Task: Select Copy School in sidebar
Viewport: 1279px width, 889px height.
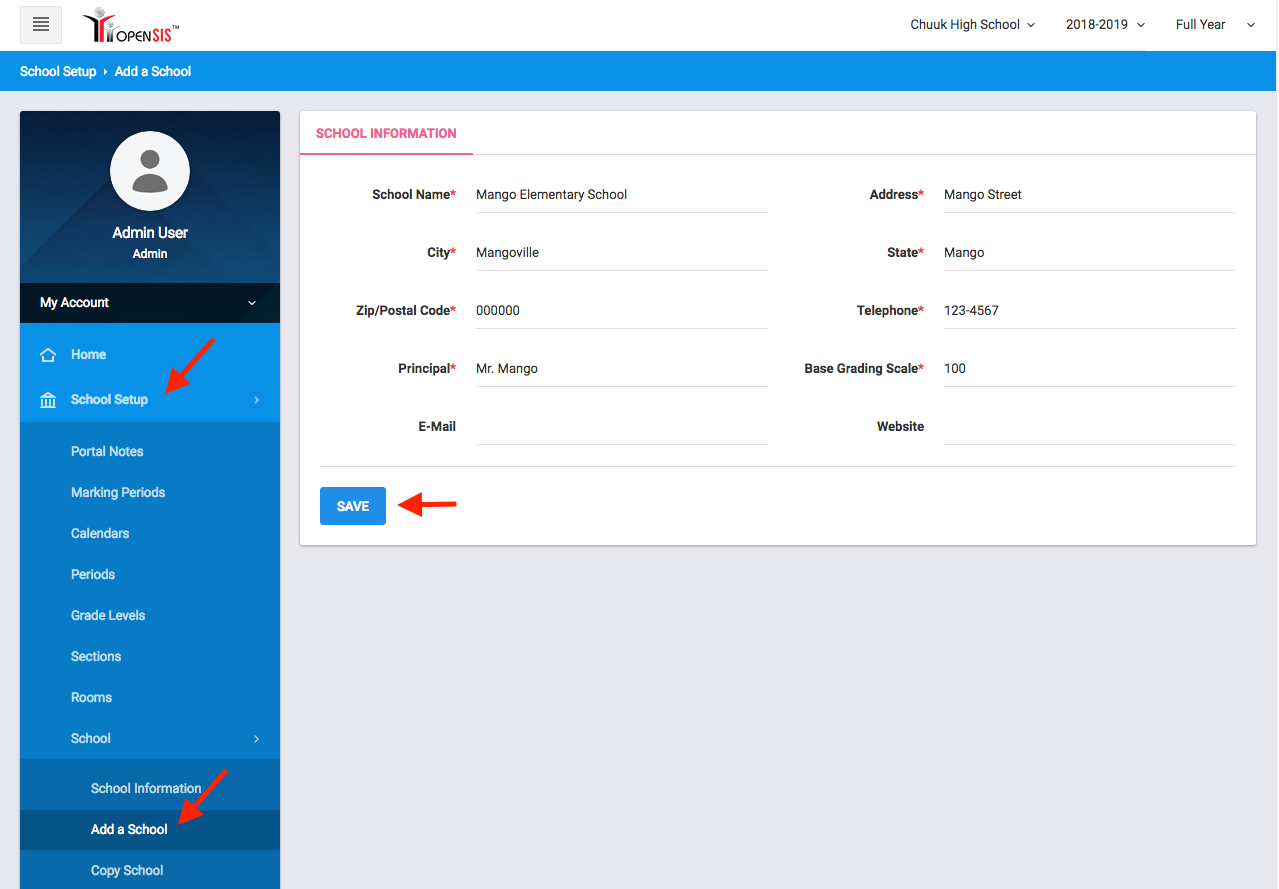Action: click(127, 870)
